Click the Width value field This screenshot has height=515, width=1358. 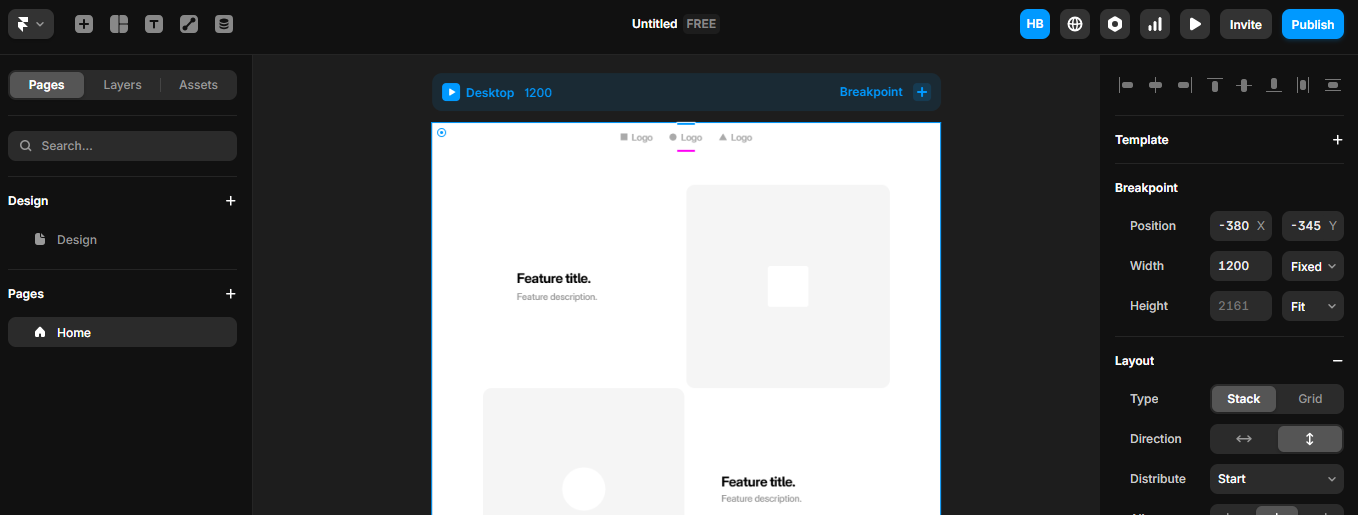coord(1241,266)
